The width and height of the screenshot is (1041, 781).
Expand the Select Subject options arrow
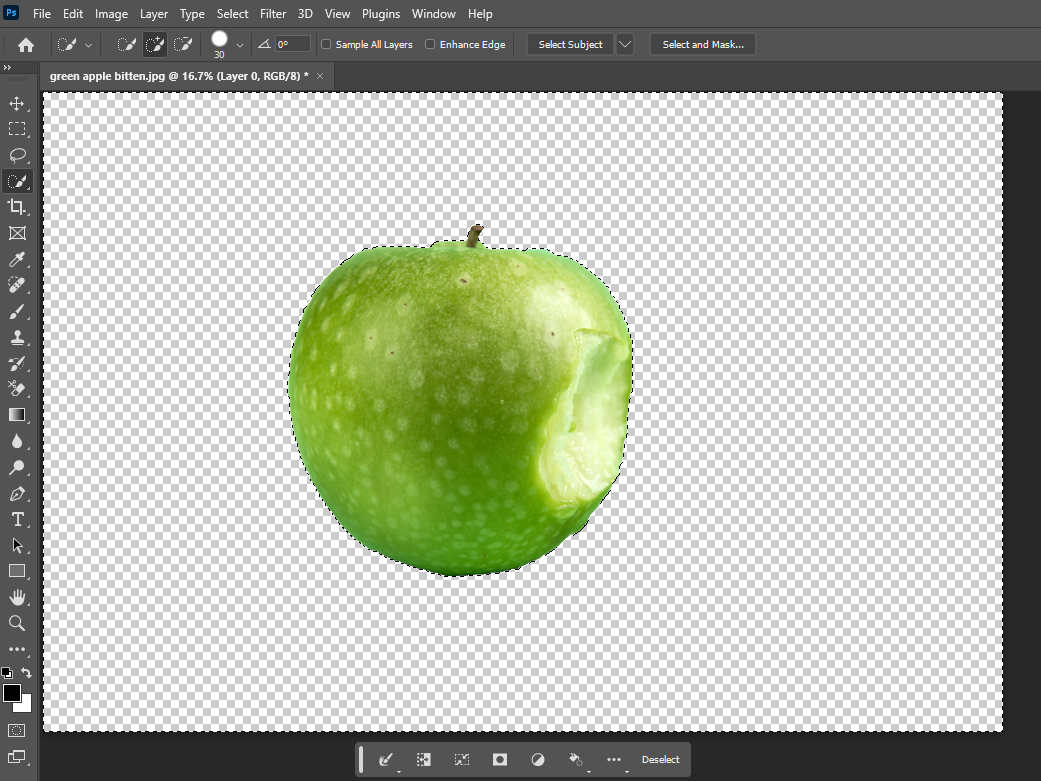tap(625, 44)
